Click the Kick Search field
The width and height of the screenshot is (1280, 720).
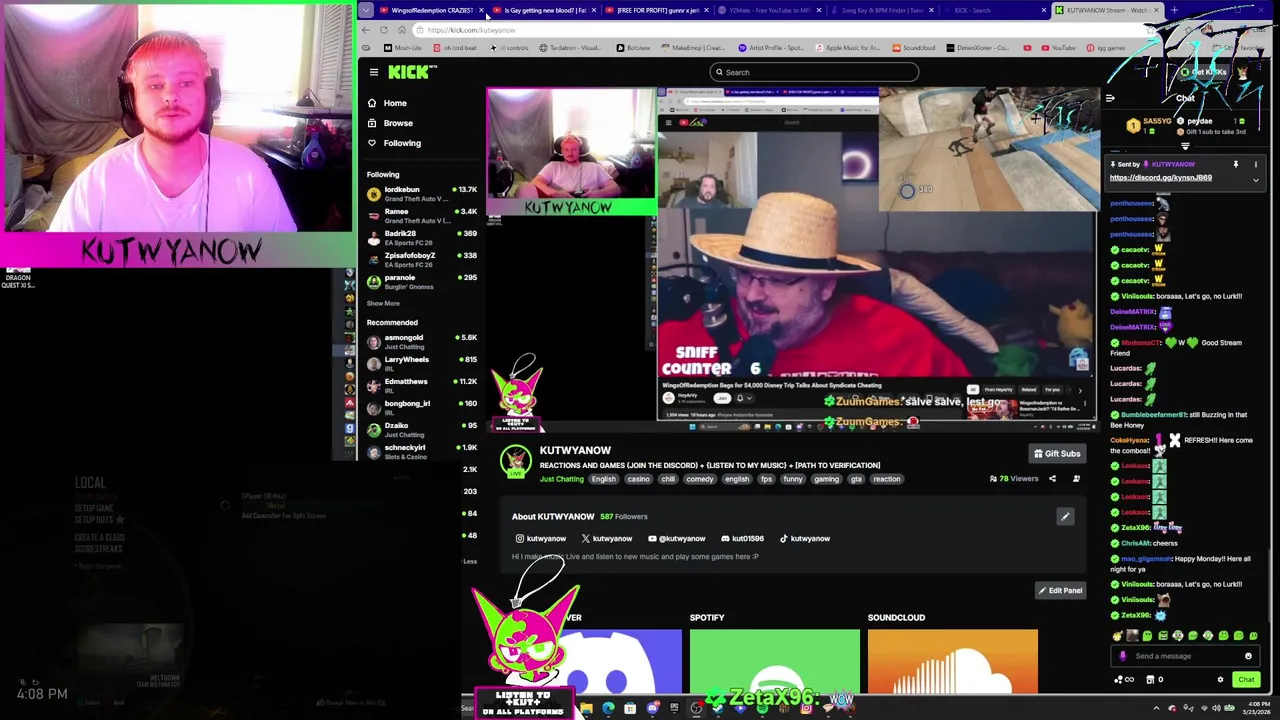[814, 72]
